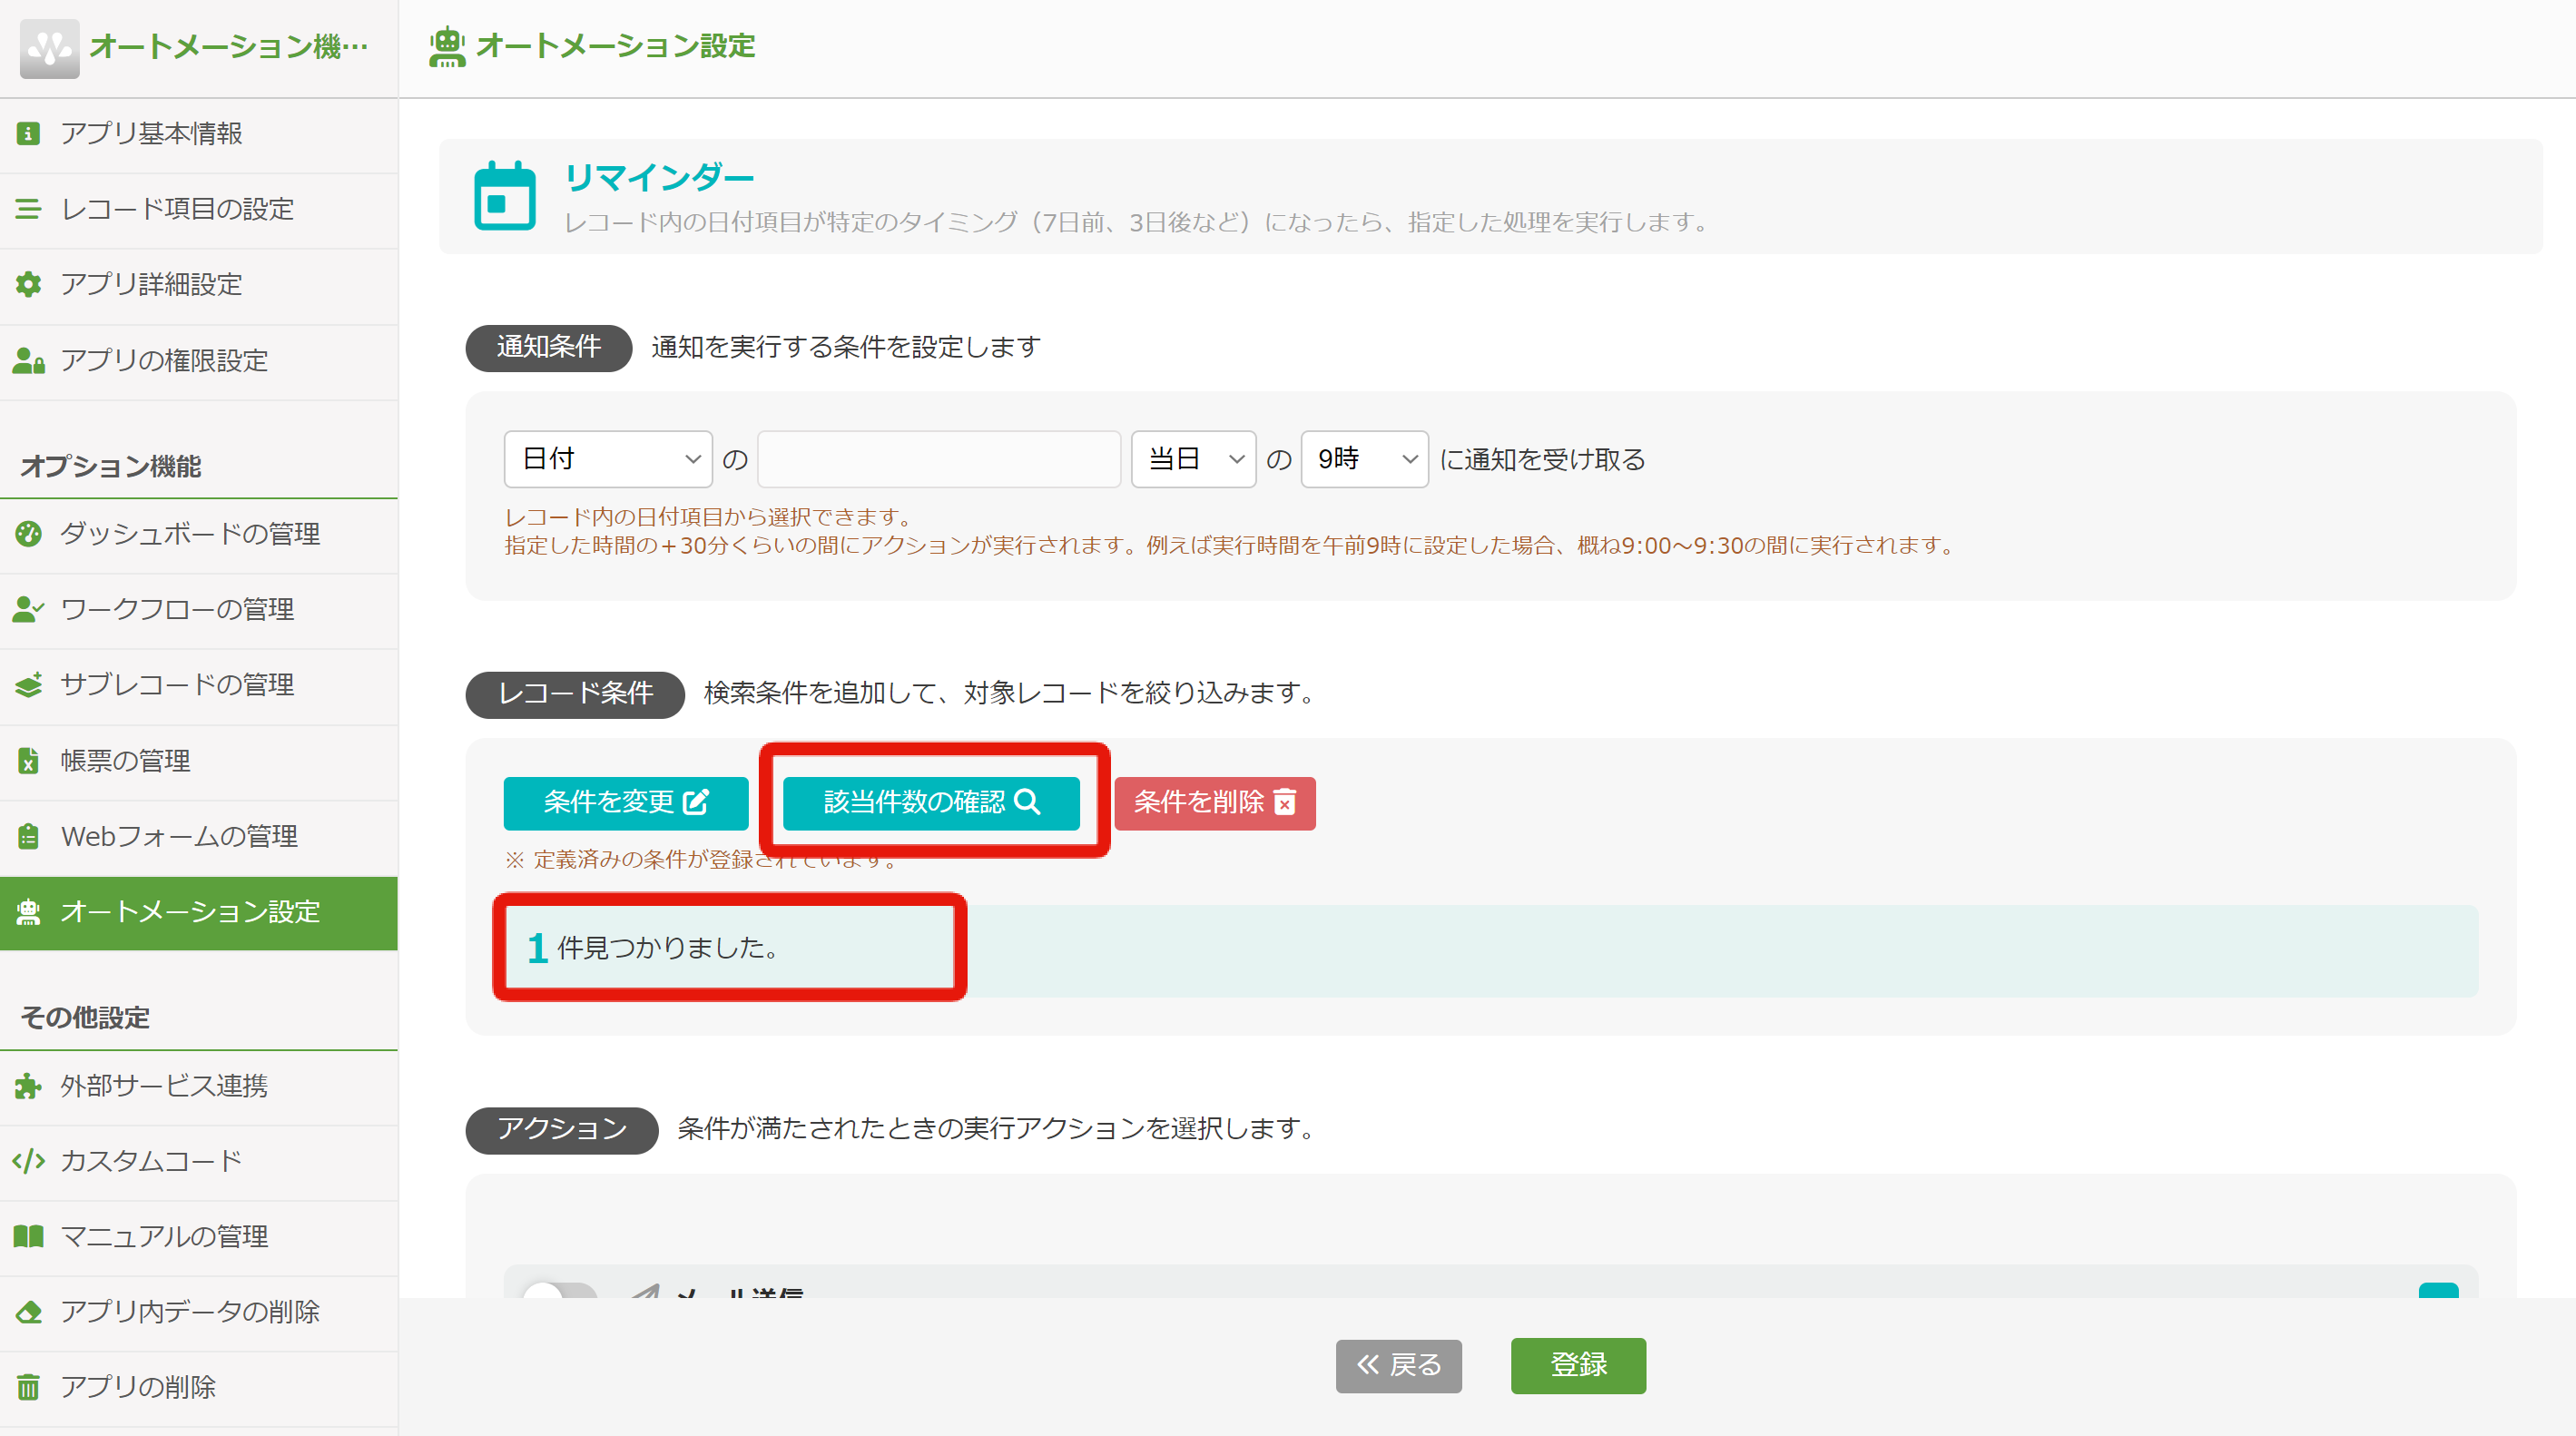The width and height of the screenshot is (2576, 1436).
Task: Click the ダッシュボードの管理 dashboard icon
Action: click(28, 534)
